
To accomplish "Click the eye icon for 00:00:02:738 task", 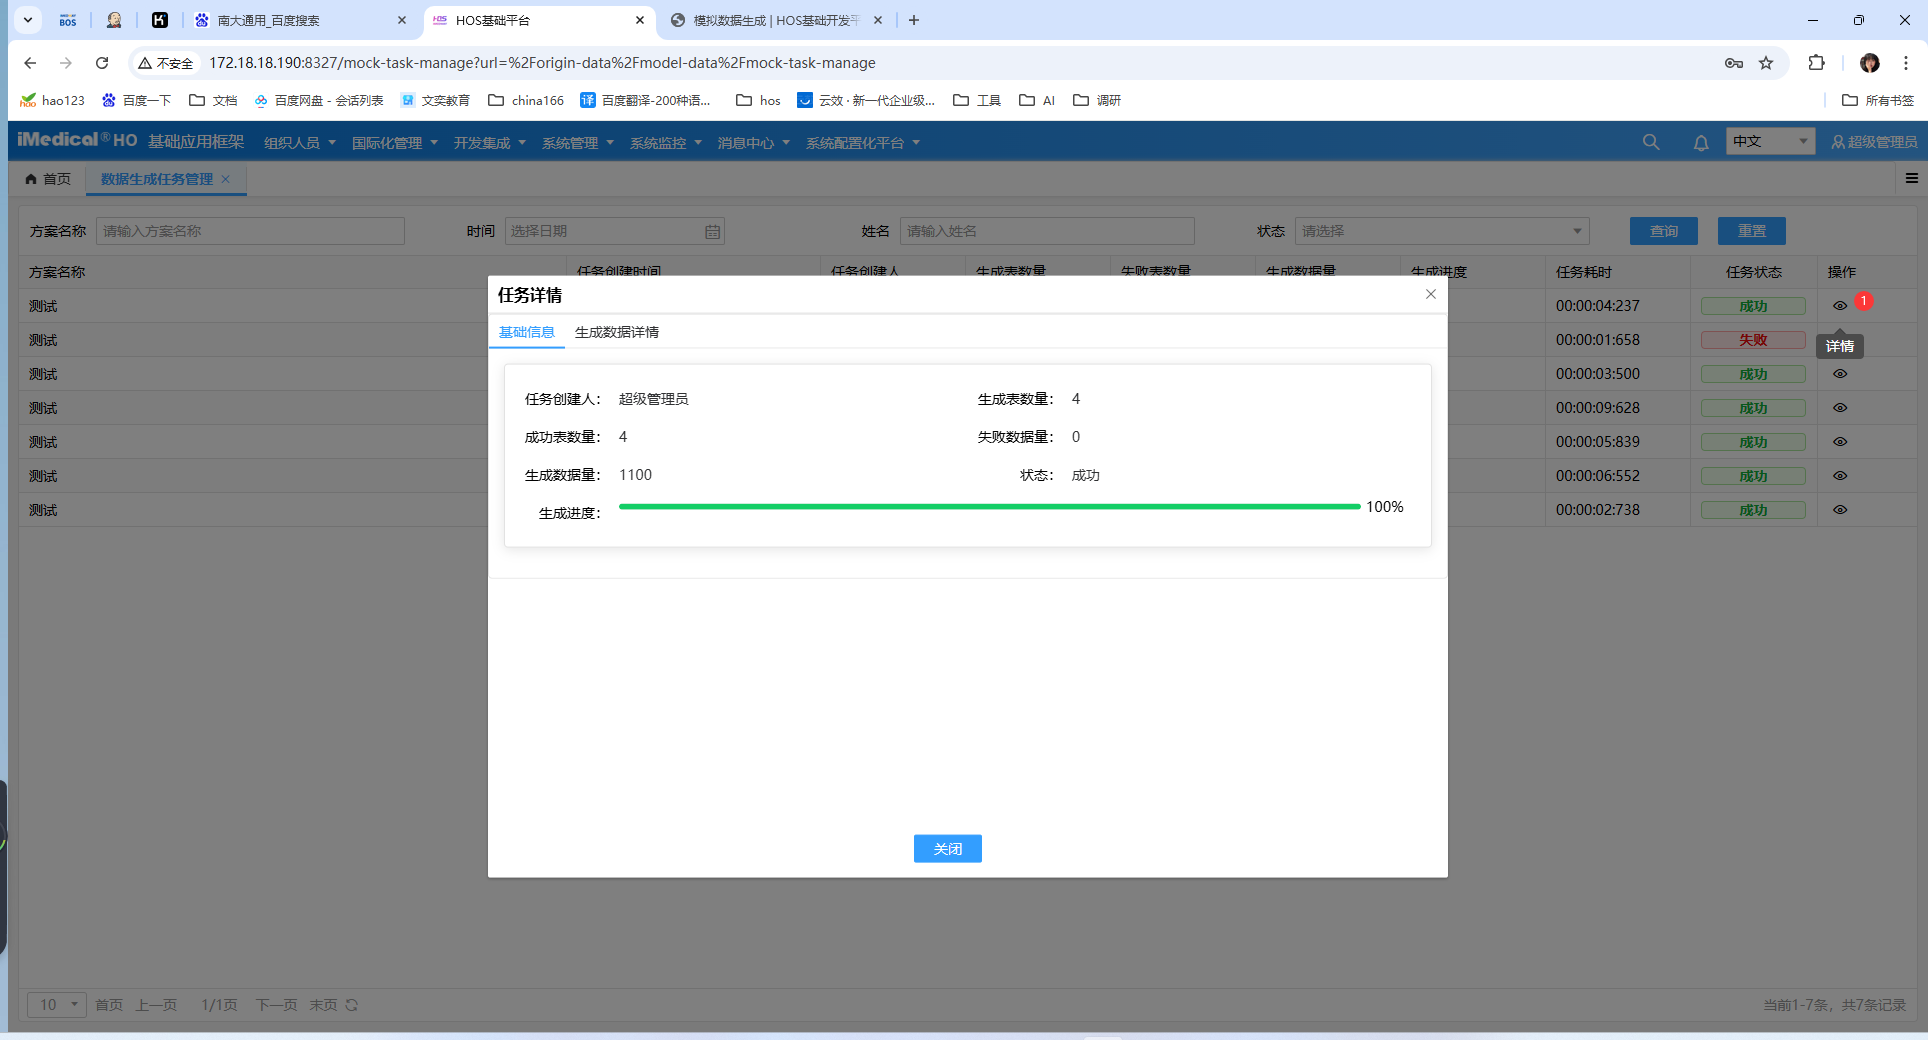I will pyautogui.click(x=1839, y=510).
